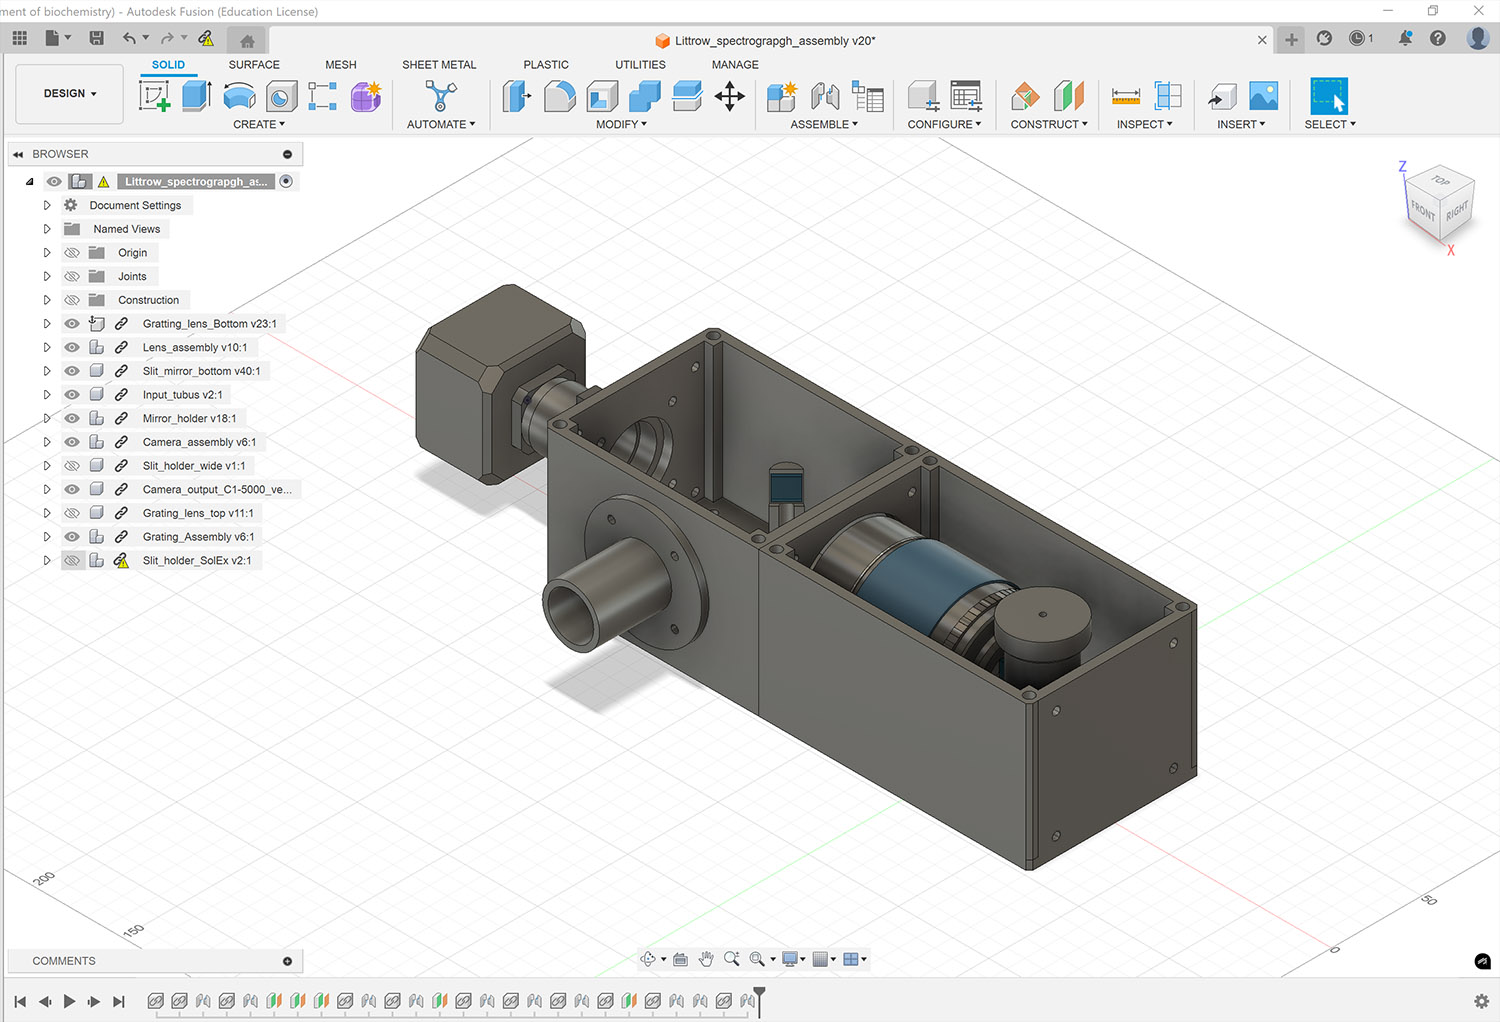Image resolution: width=1500 pixels, height=1022 pixels.
Task: Select the Rectangular Pattern tool icon
Action: [x=322, y=96]
